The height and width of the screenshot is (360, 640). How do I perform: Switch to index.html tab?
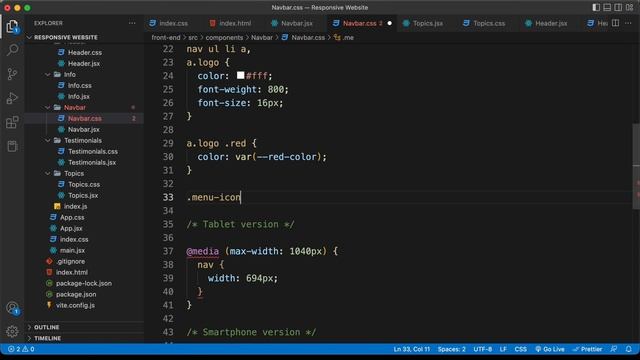tap(235, 23)
